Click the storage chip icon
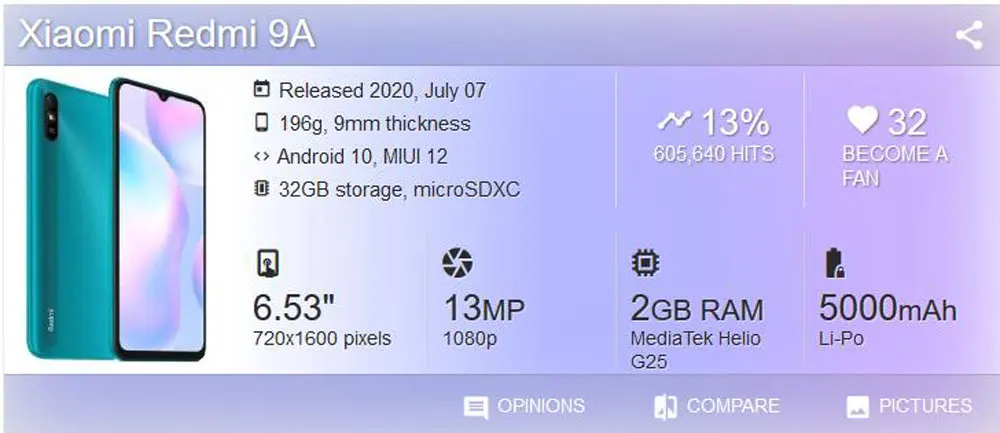 coord(262,188)
